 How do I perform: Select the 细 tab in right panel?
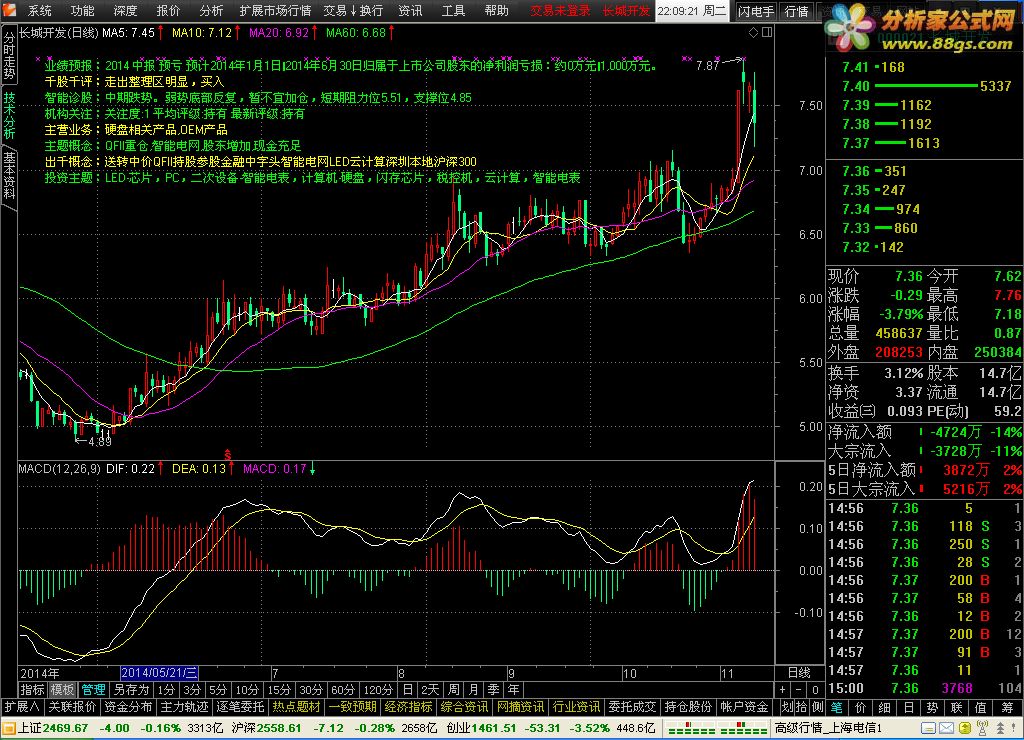(x=885, y=707)
